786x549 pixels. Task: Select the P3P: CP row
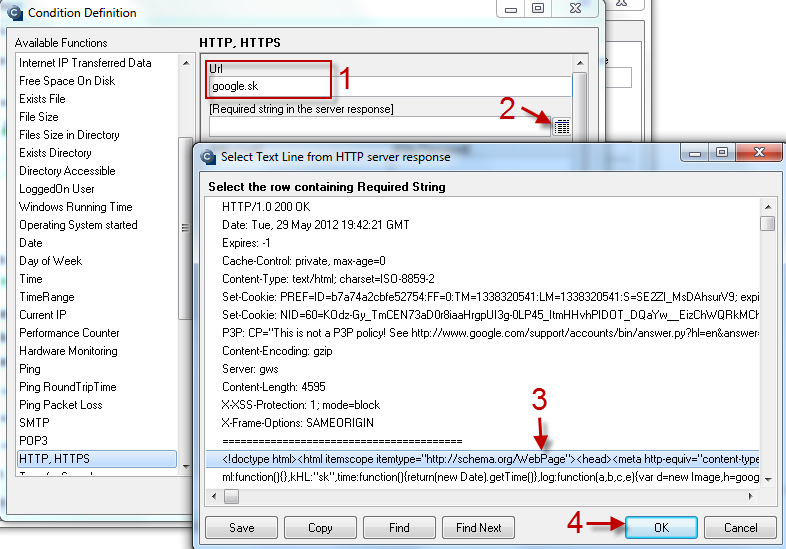[x=482, y=333]
